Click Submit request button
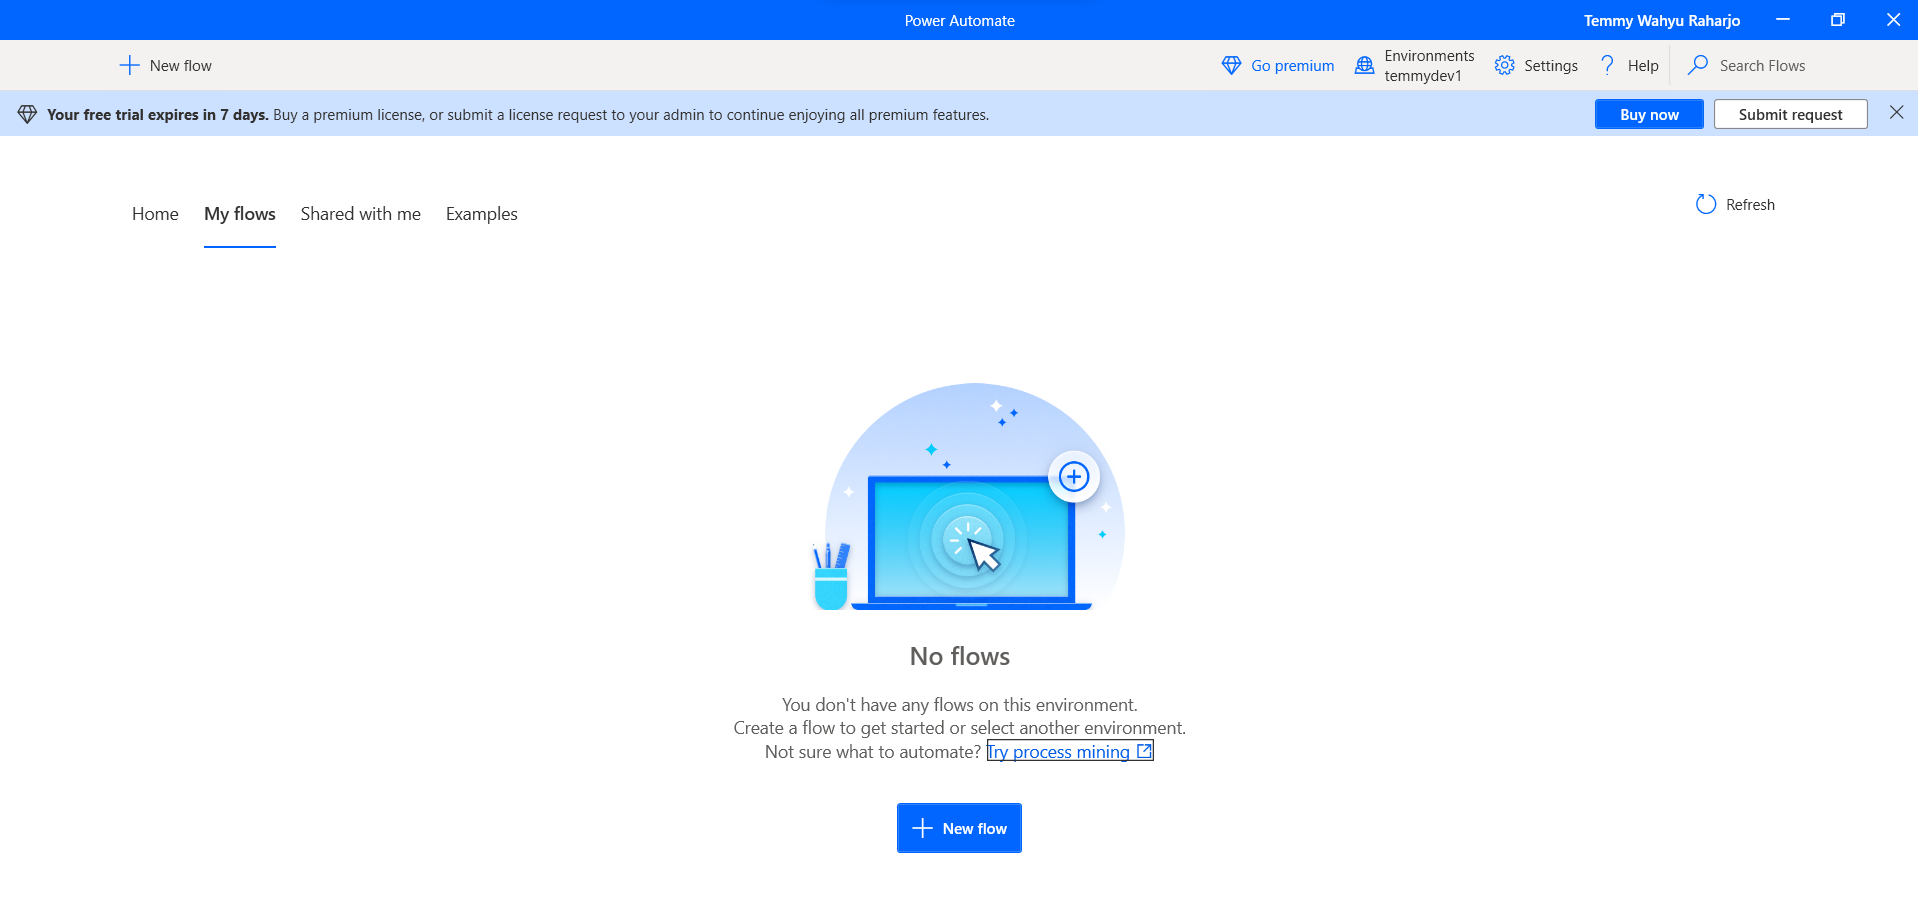This screenshot has width=1918, height=922. [1790, 114]
